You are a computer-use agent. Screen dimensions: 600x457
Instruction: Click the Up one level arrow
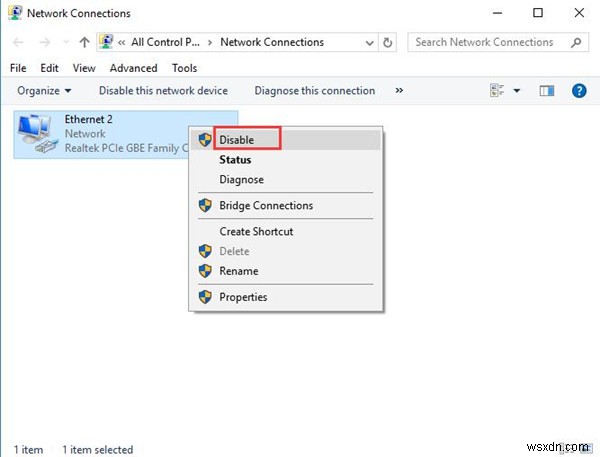pyautogui.click(x=84, y=43)
